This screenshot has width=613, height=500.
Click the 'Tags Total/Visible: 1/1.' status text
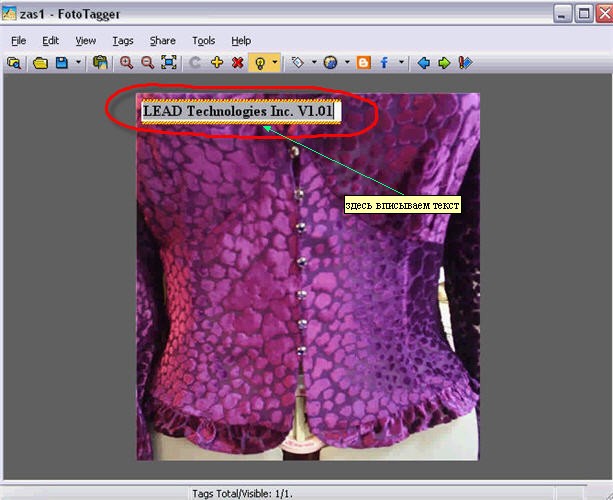pyautogui.click(x=242, y=494)
